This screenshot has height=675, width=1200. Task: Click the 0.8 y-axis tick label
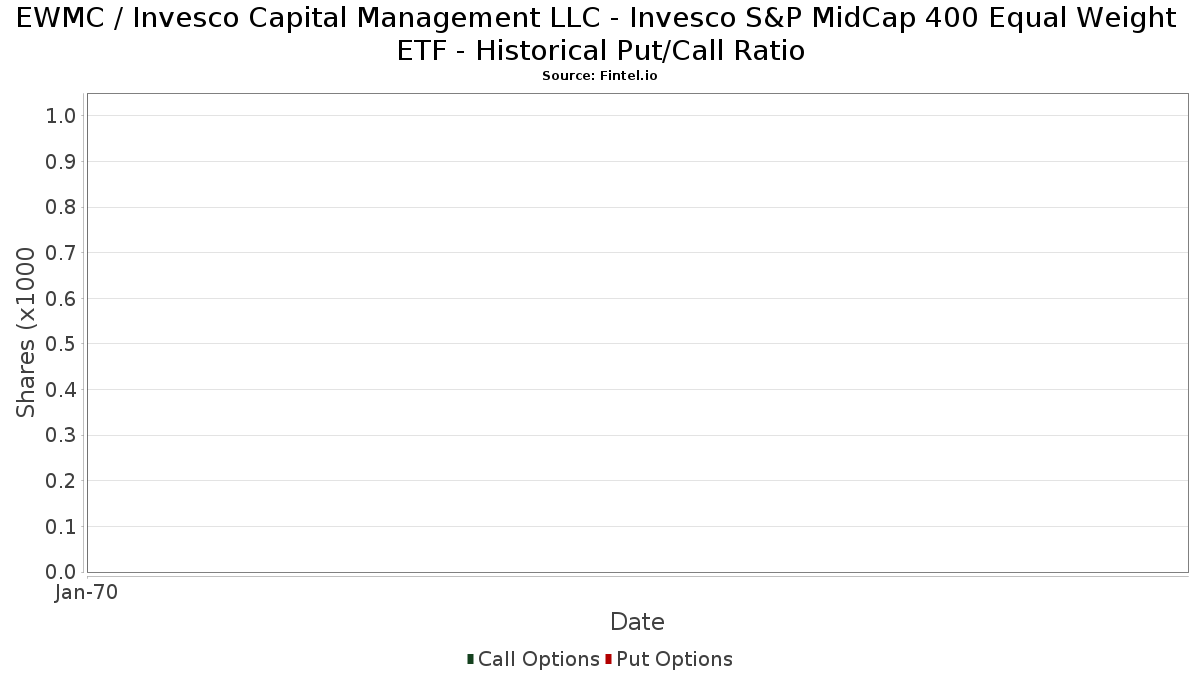click(61, 207)
